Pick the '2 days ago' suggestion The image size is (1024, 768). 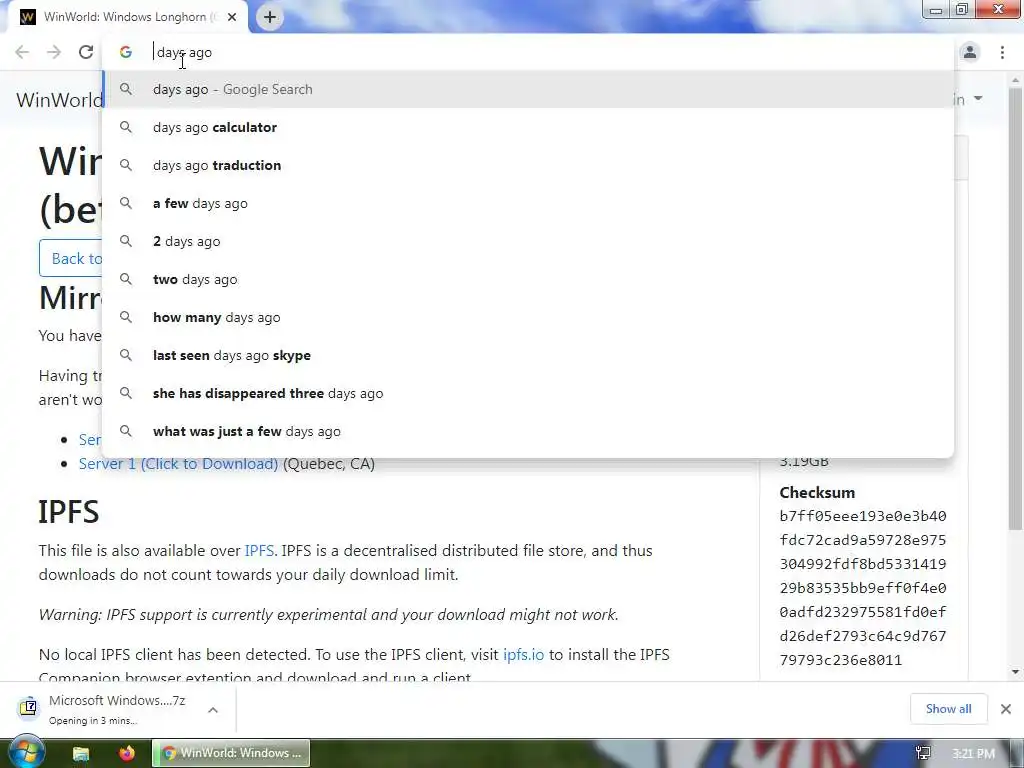[528, 241]
